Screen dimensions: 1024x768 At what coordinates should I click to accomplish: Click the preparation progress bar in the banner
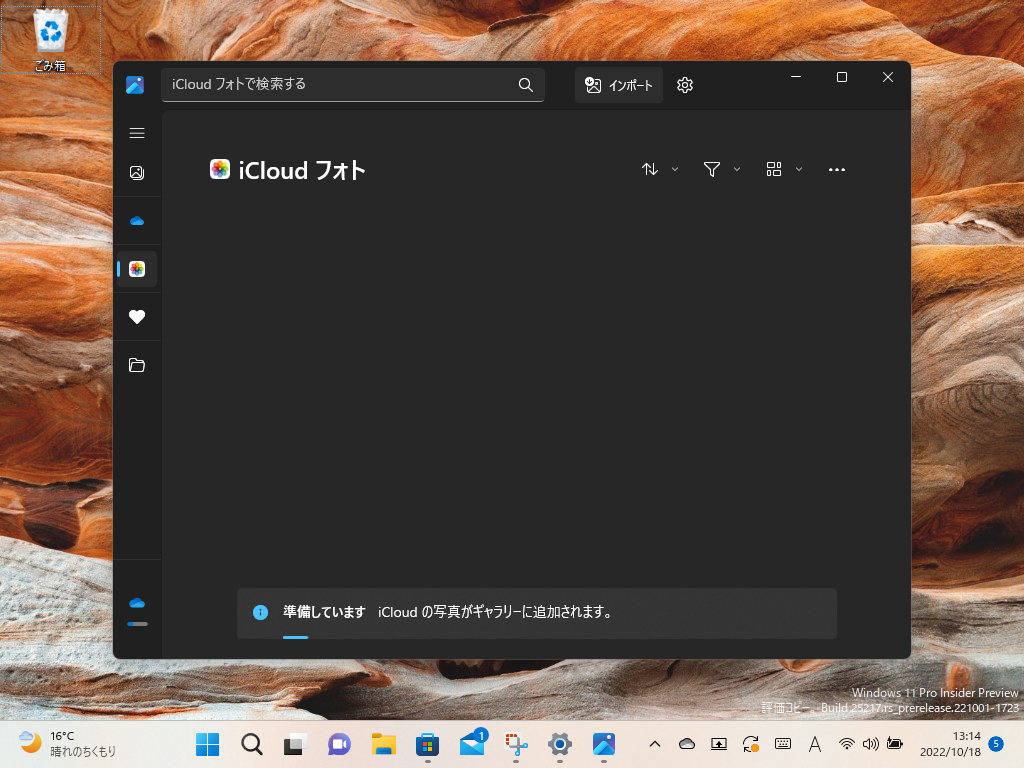(296, 637)
